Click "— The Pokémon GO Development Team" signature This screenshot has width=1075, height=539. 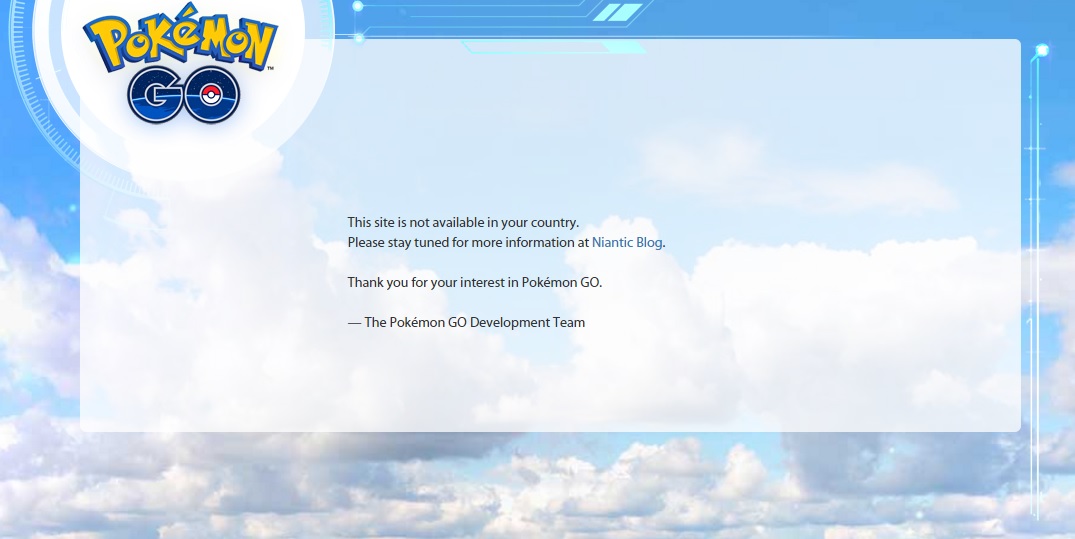tap(466, 322)
